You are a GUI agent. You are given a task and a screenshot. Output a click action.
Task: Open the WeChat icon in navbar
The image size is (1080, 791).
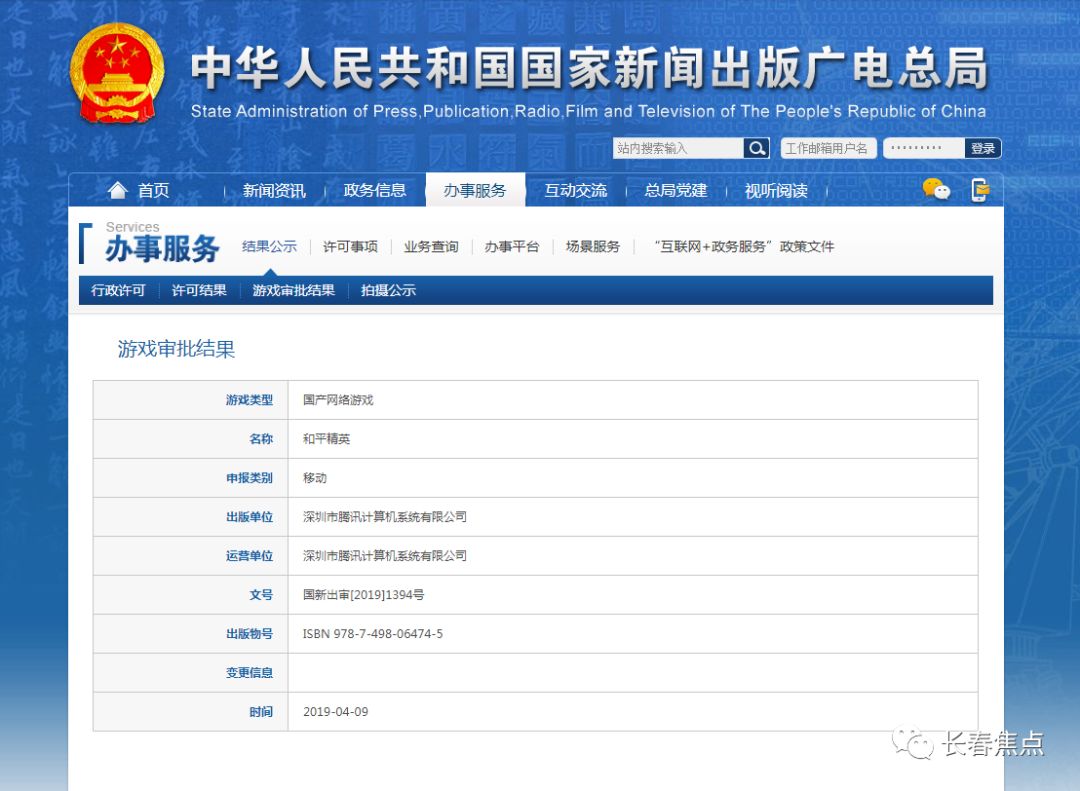936,190
